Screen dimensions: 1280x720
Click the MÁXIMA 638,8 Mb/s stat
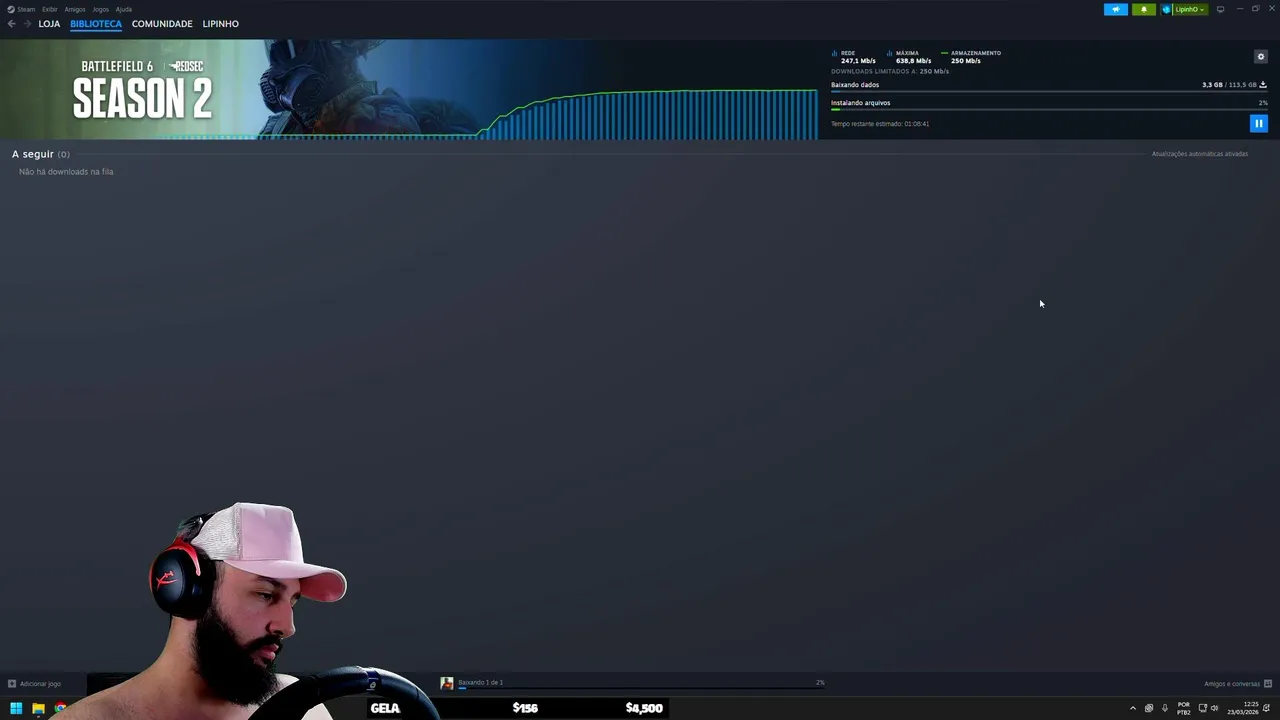pyautogui.click(x=910, y=57)
